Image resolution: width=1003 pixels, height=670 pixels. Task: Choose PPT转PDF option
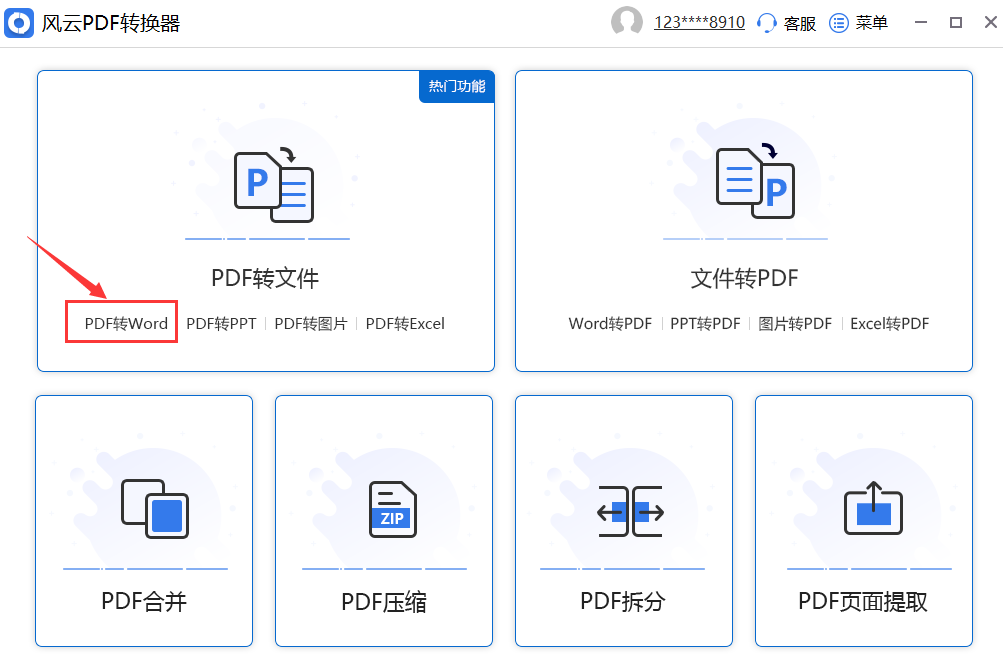705,324
